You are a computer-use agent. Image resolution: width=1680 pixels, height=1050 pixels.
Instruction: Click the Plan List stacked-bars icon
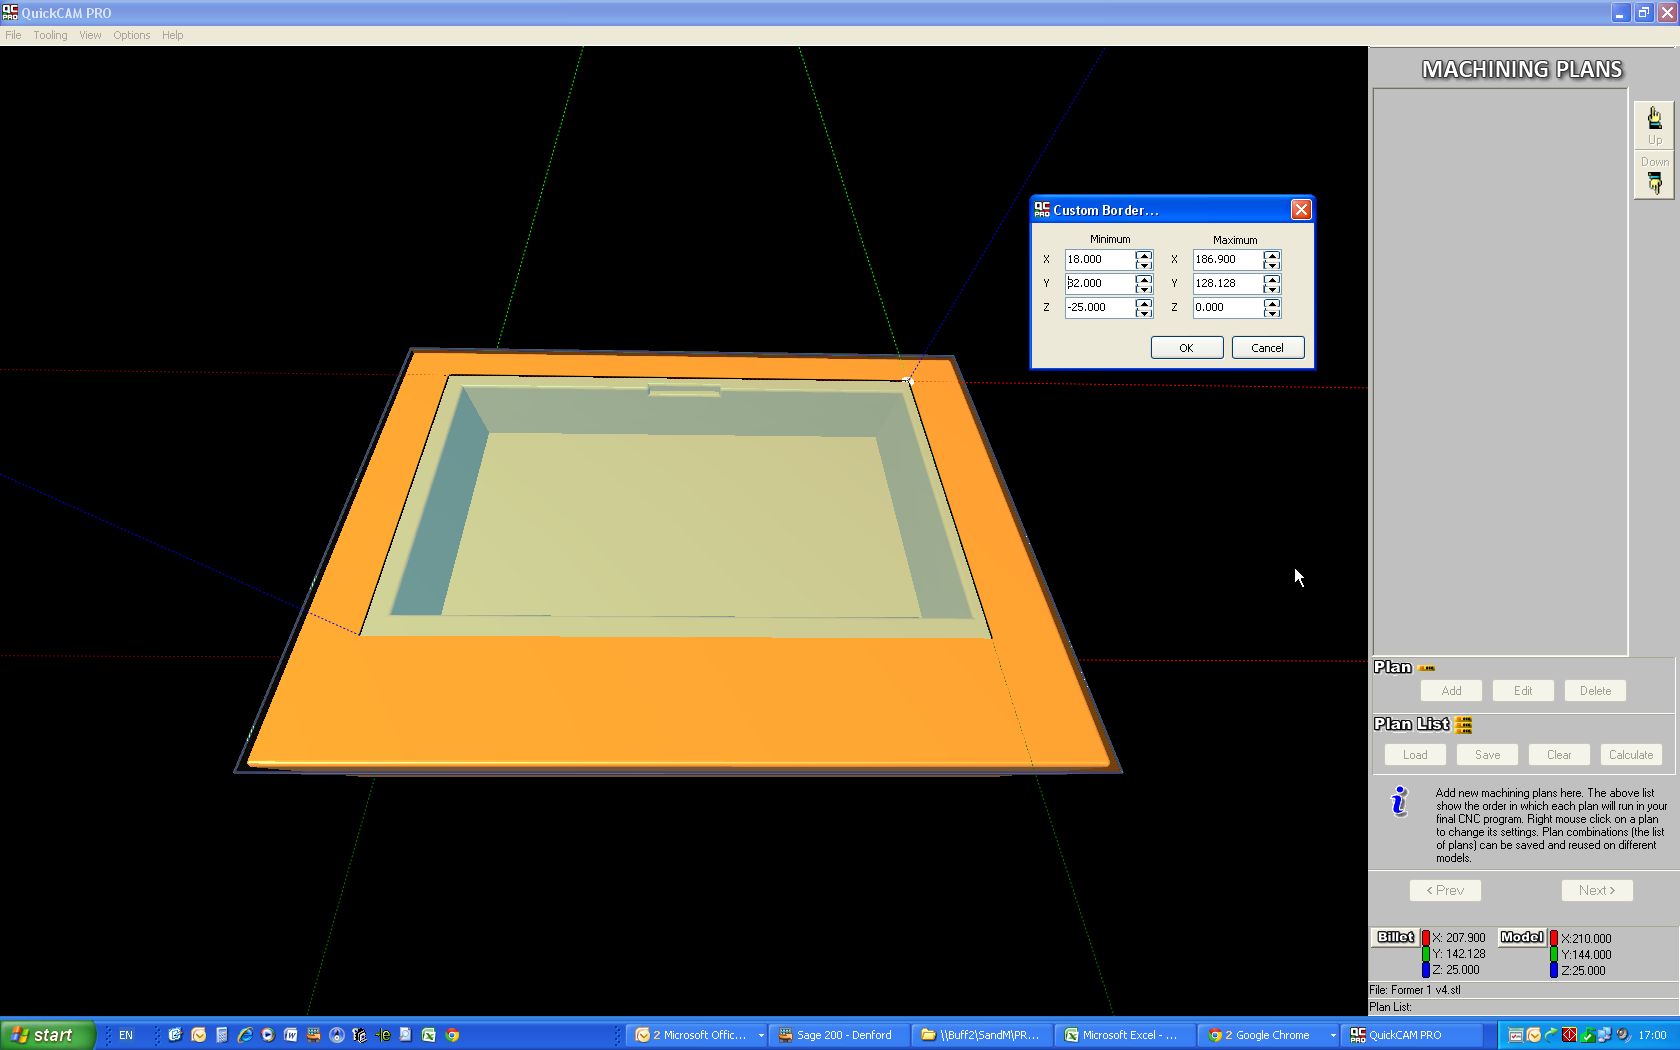click(1464, 725)
